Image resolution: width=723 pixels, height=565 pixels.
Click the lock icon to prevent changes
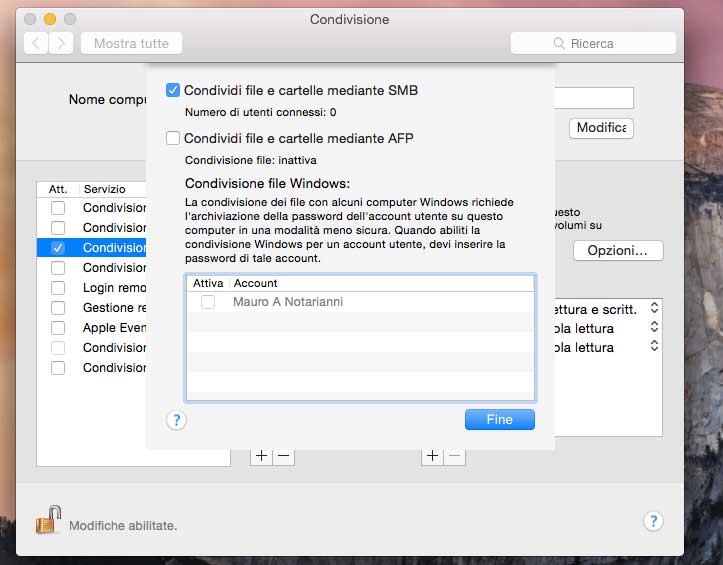pos(48,519)
